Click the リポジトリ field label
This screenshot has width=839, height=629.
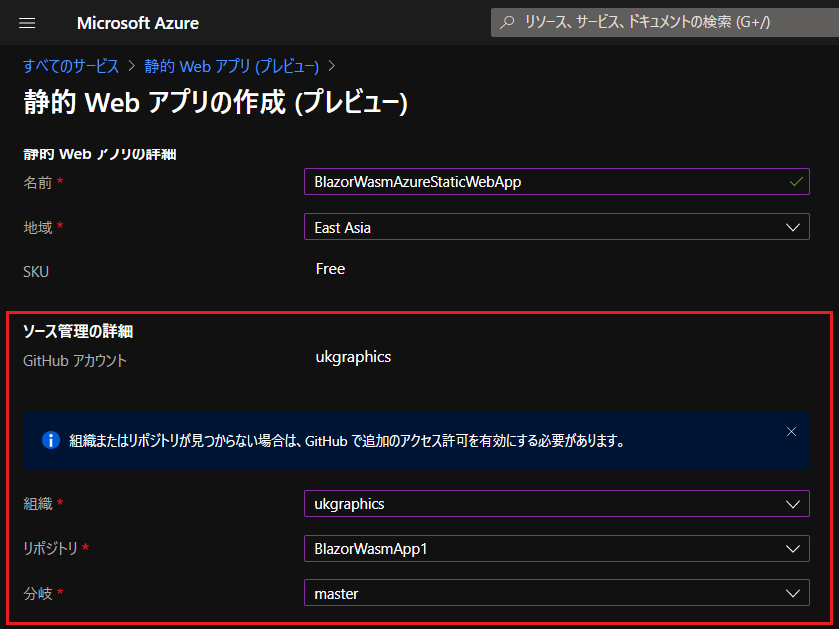coord(50,549)
